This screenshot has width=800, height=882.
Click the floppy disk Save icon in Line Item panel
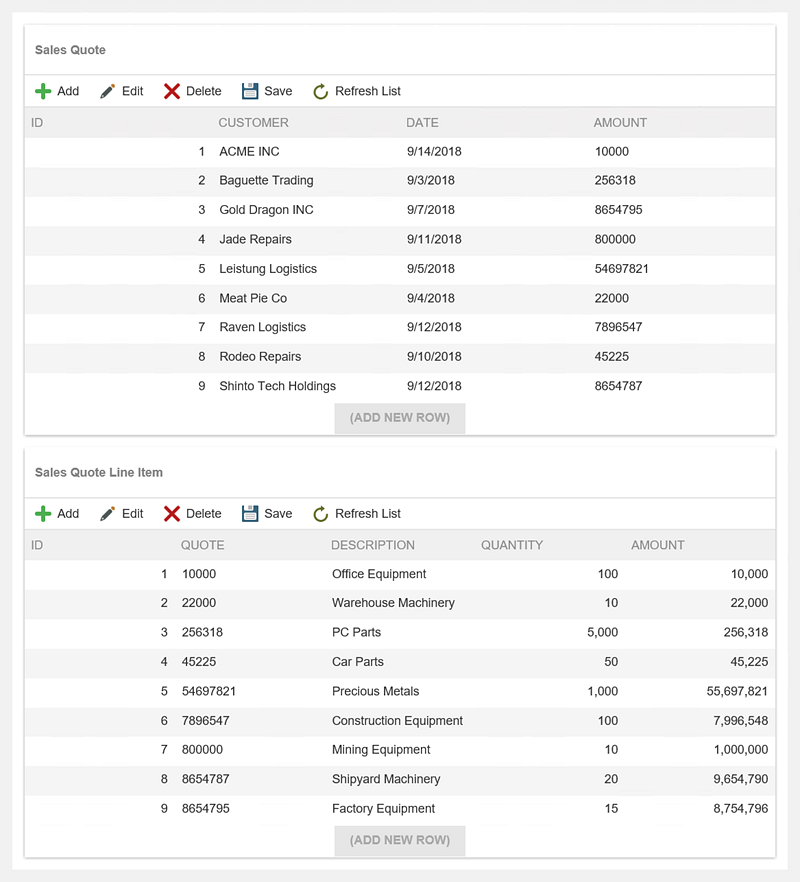point(250,514)
